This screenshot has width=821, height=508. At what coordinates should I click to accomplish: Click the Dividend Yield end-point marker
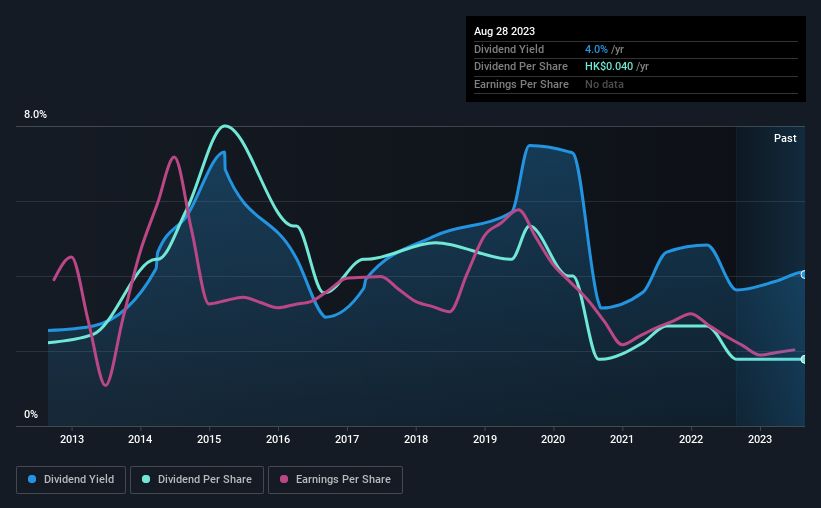pyautogui.click(x=804, y=274)
